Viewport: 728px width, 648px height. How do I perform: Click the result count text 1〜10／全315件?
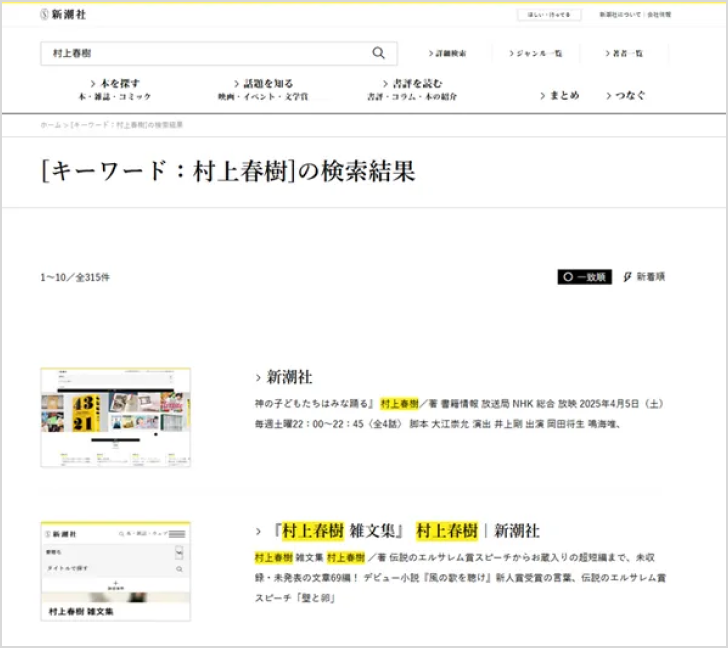[x=75, y=277]
